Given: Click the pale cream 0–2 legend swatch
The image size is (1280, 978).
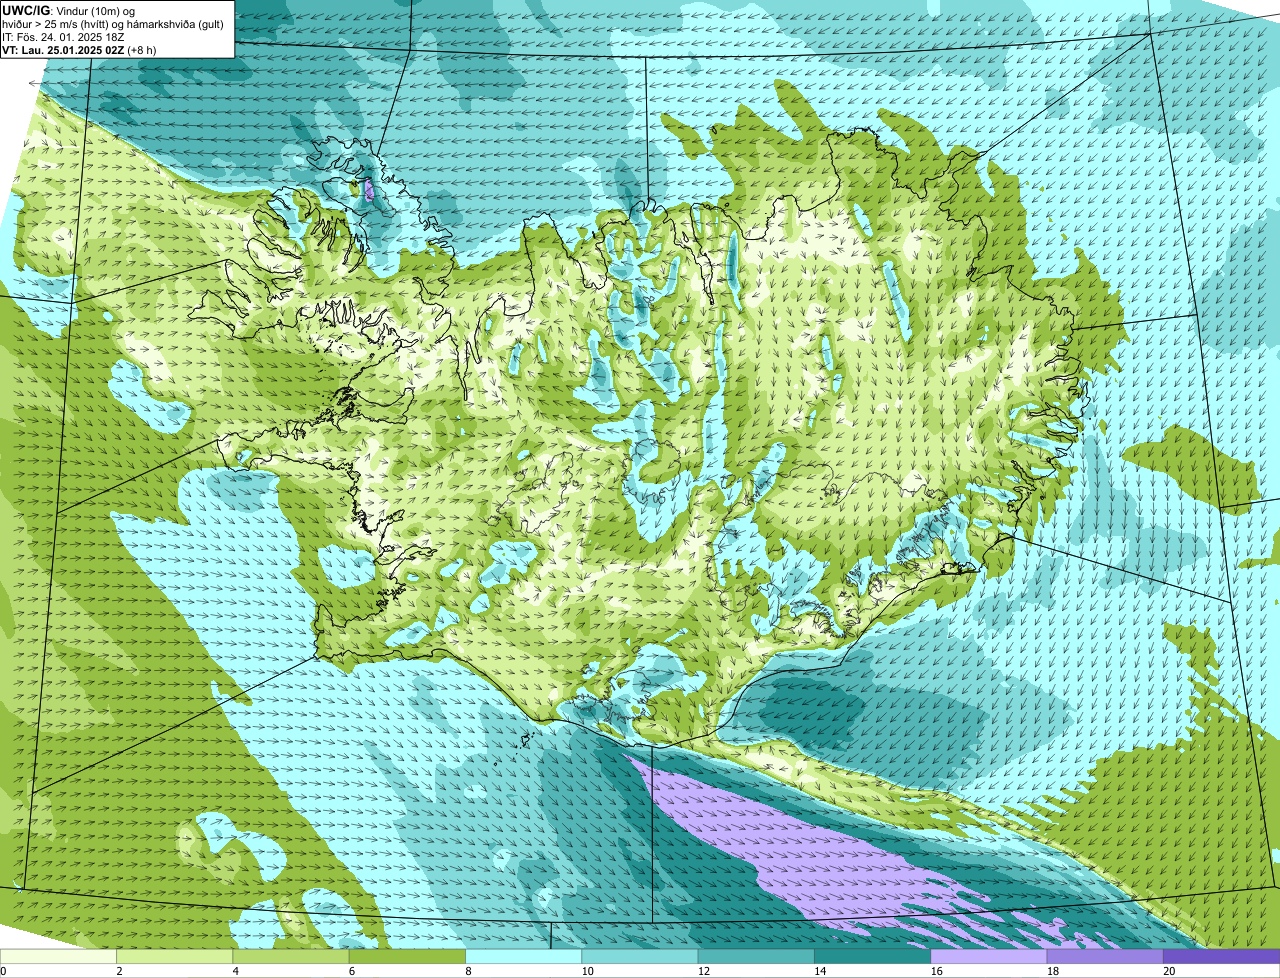Looking at the screenshot, I should point(59,956).
